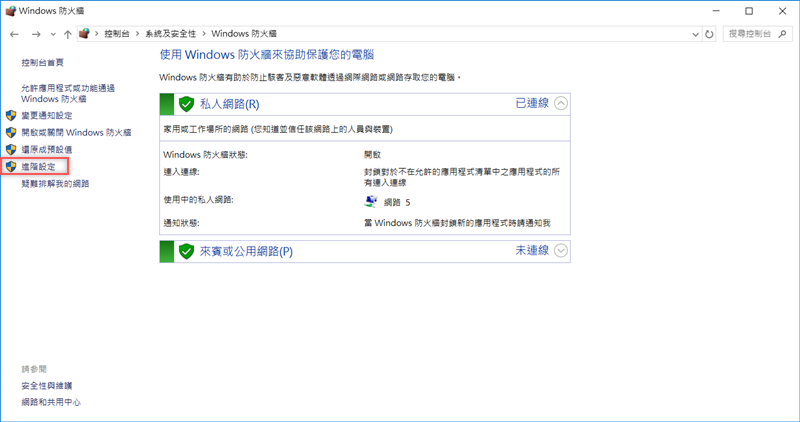
Task: Click the green shield in 私人網路 header
Action: tap(186, 104)
